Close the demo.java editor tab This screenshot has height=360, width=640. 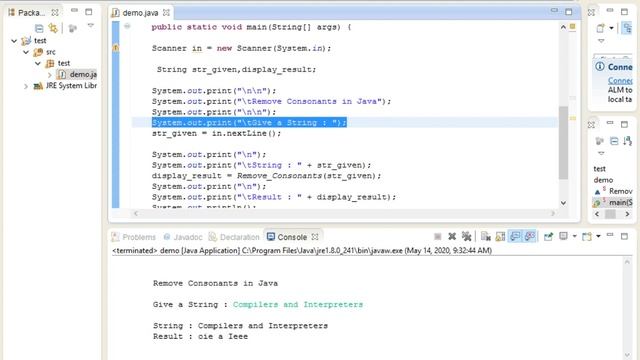coord(166,13)
